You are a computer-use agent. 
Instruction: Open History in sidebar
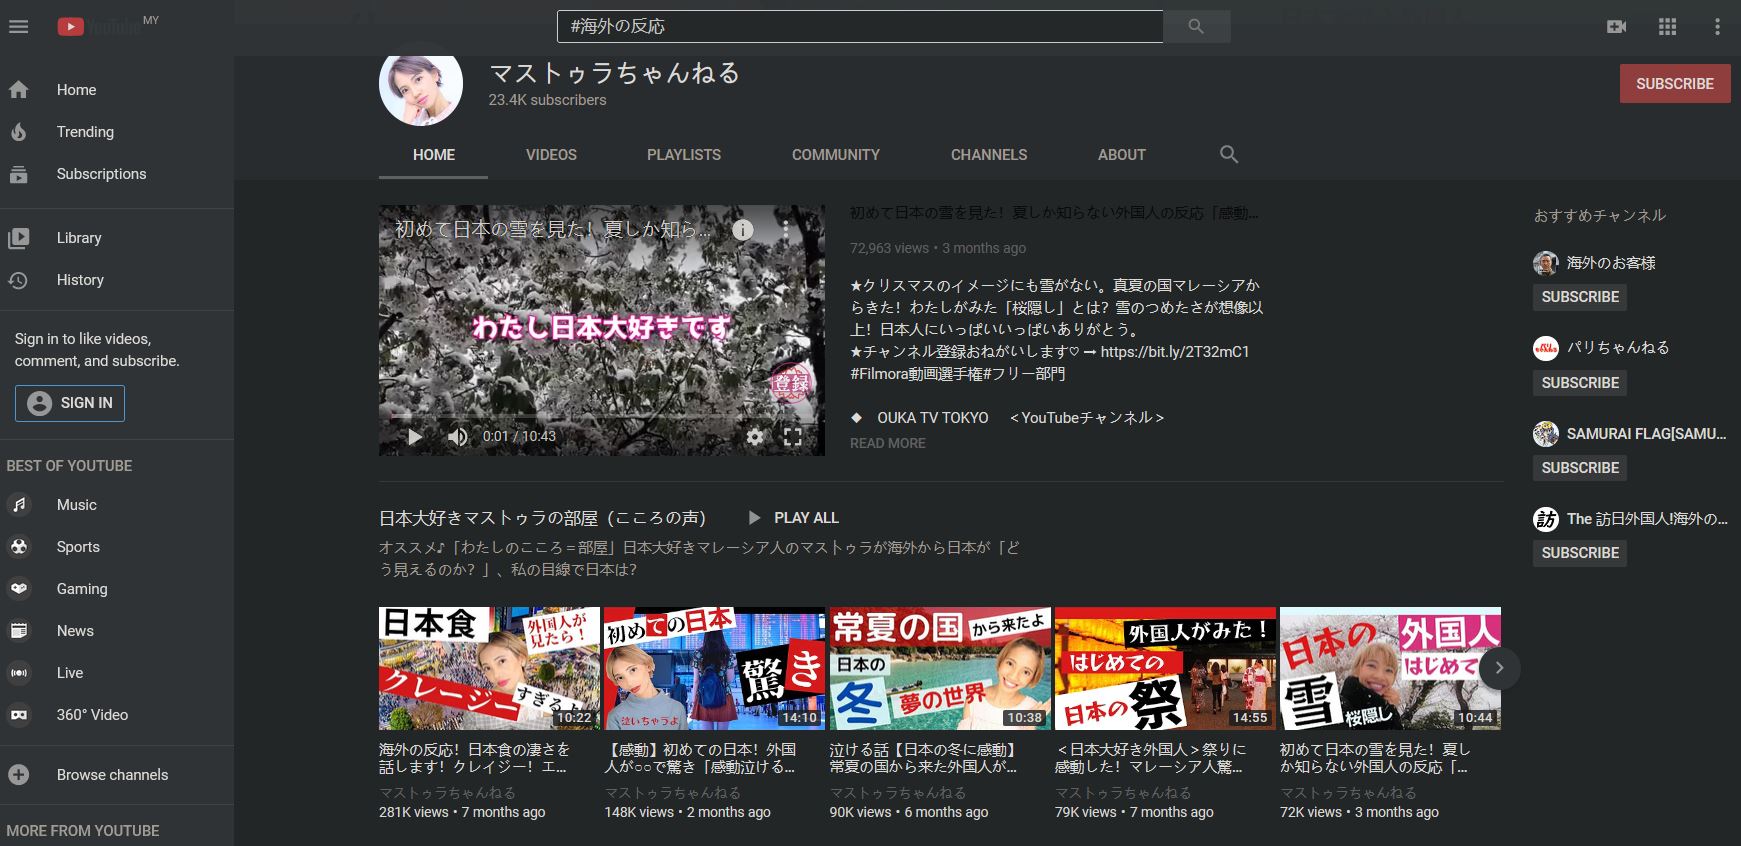pos(117,280)
